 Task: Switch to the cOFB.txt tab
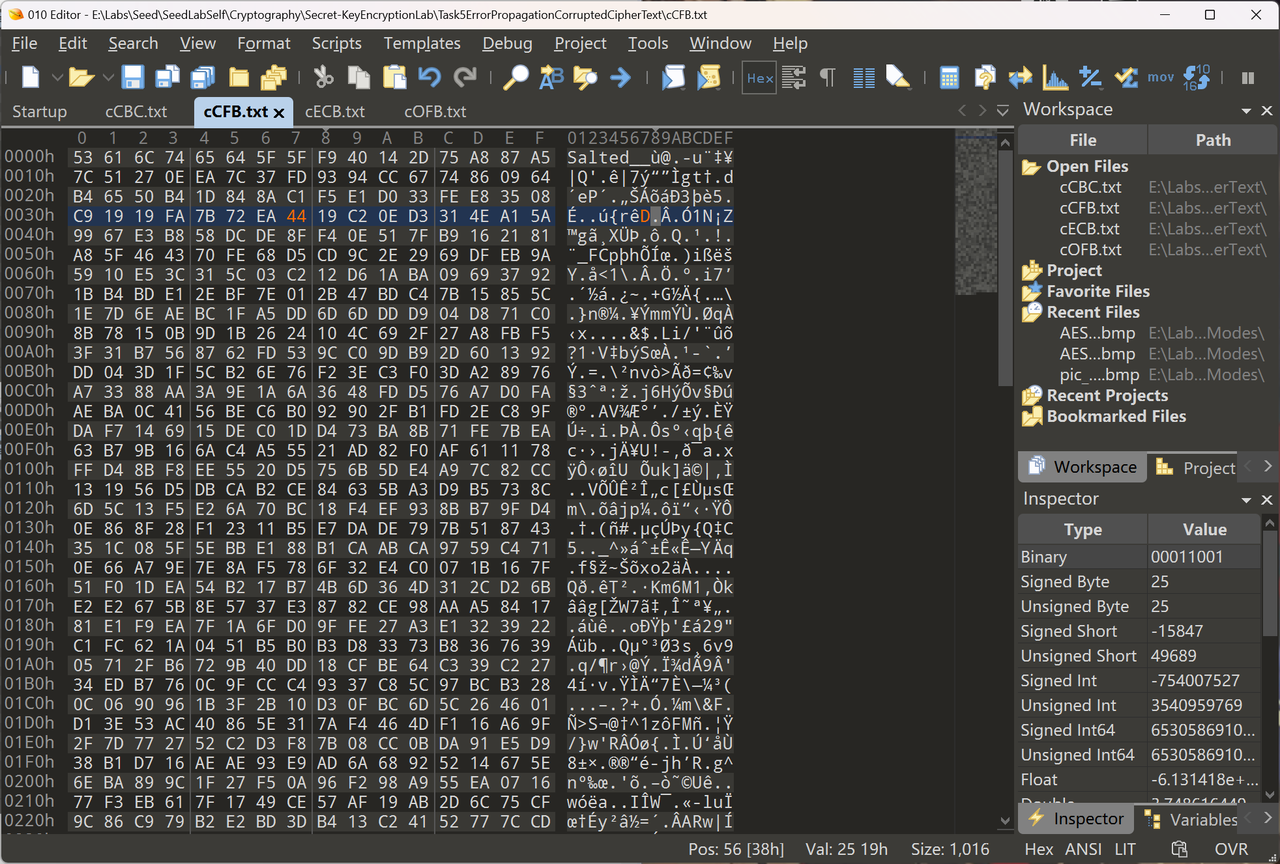coord(435,111)
